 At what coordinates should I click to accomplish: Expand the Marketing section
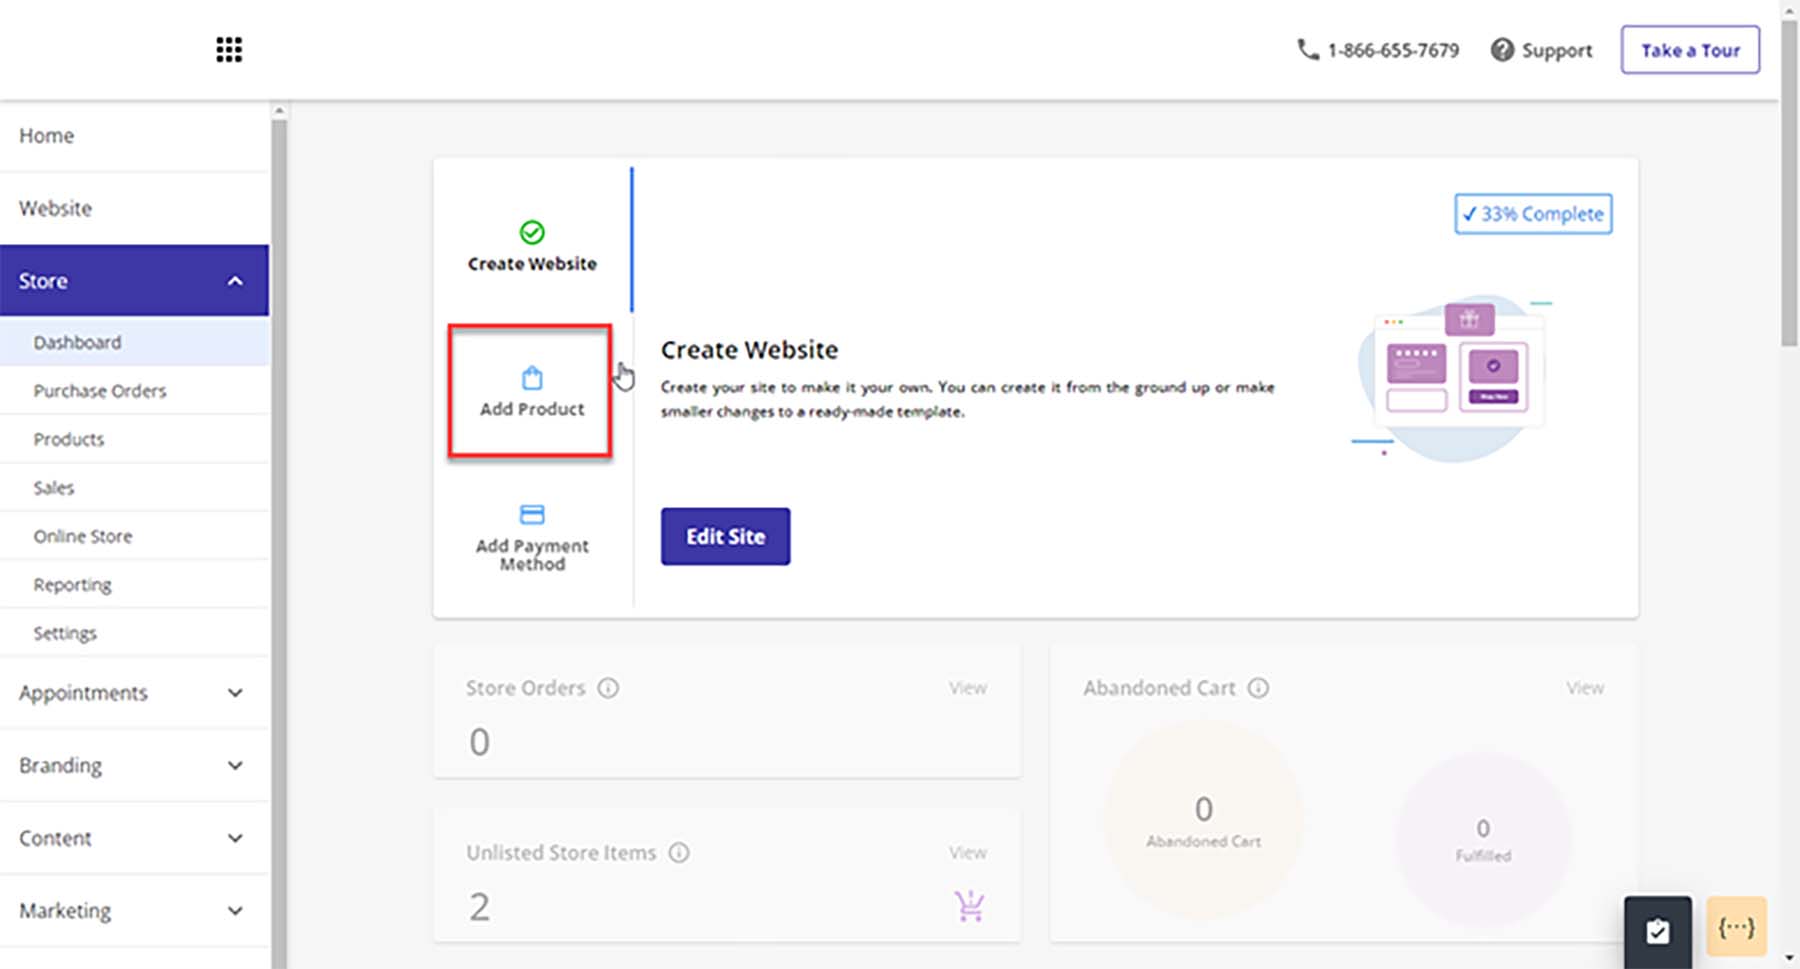[x=235, y=910]
